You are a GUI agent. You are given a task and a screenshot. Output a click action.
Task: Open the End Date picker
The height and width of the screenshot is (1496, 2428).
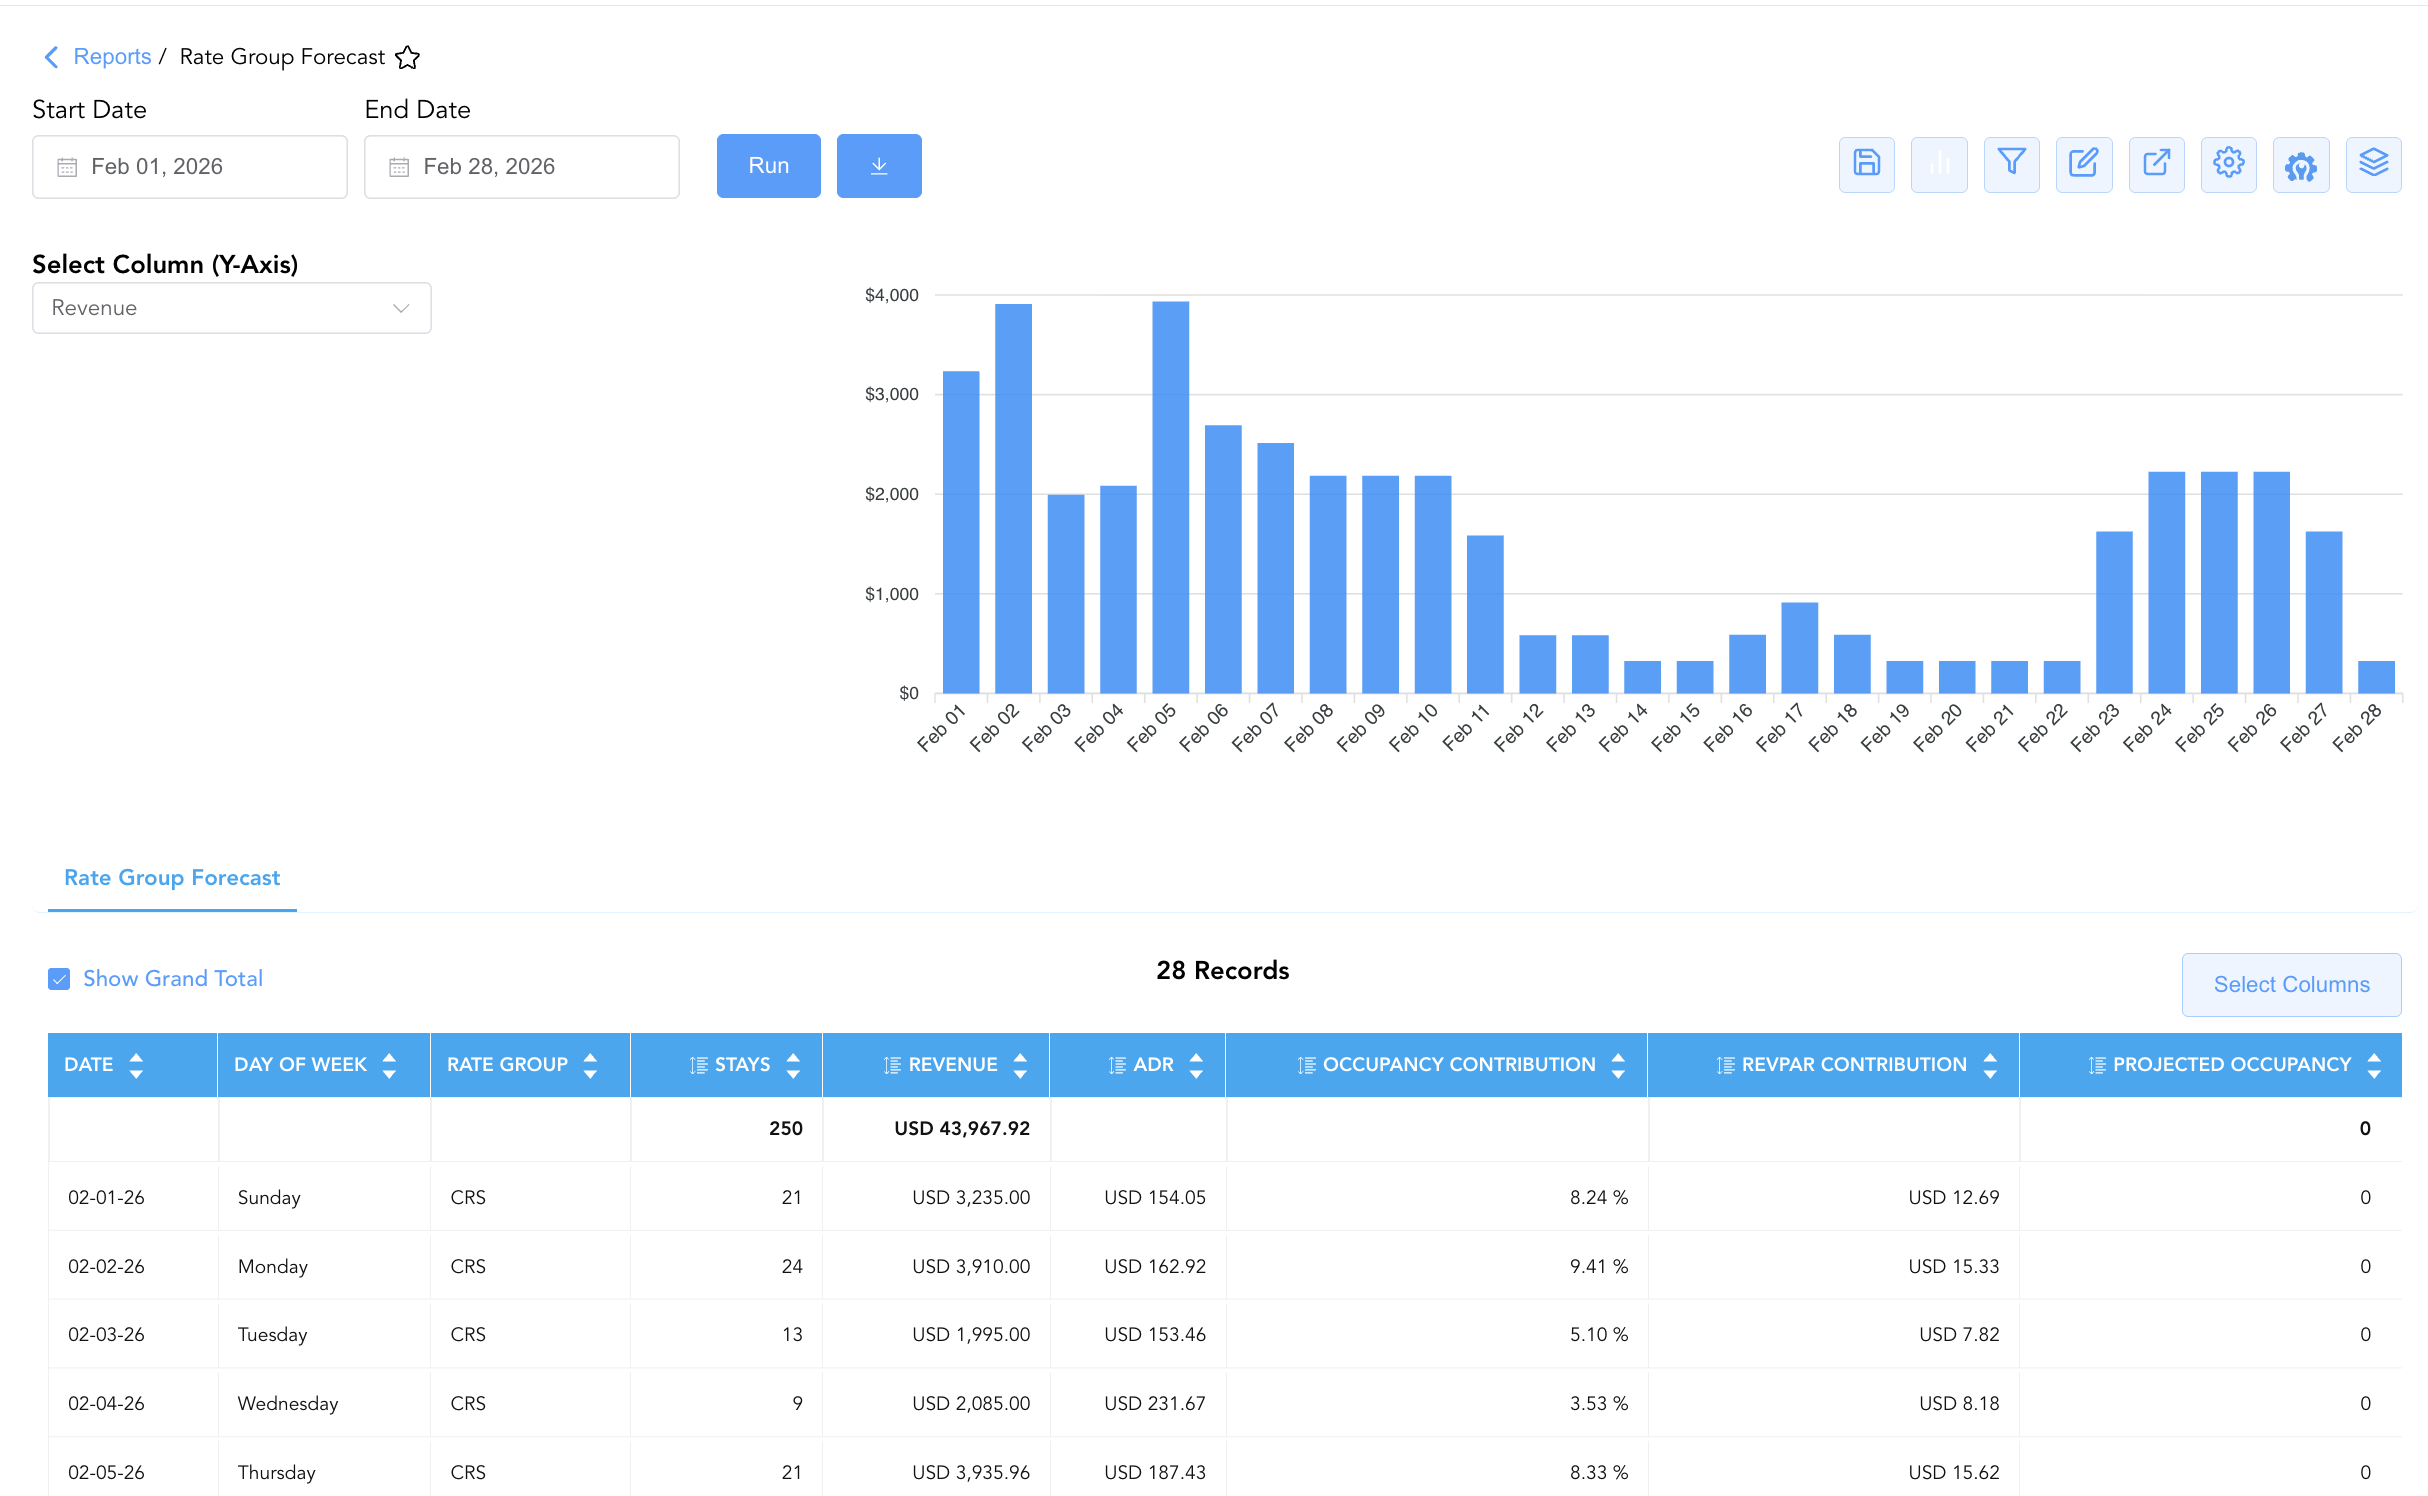[522, 167]
